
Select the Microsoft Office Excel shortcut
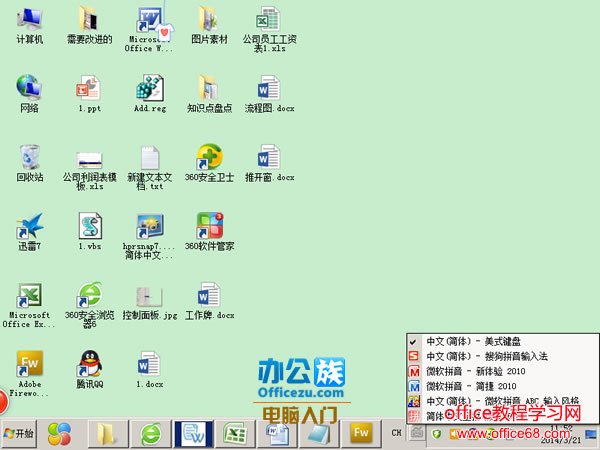point(29,305)
